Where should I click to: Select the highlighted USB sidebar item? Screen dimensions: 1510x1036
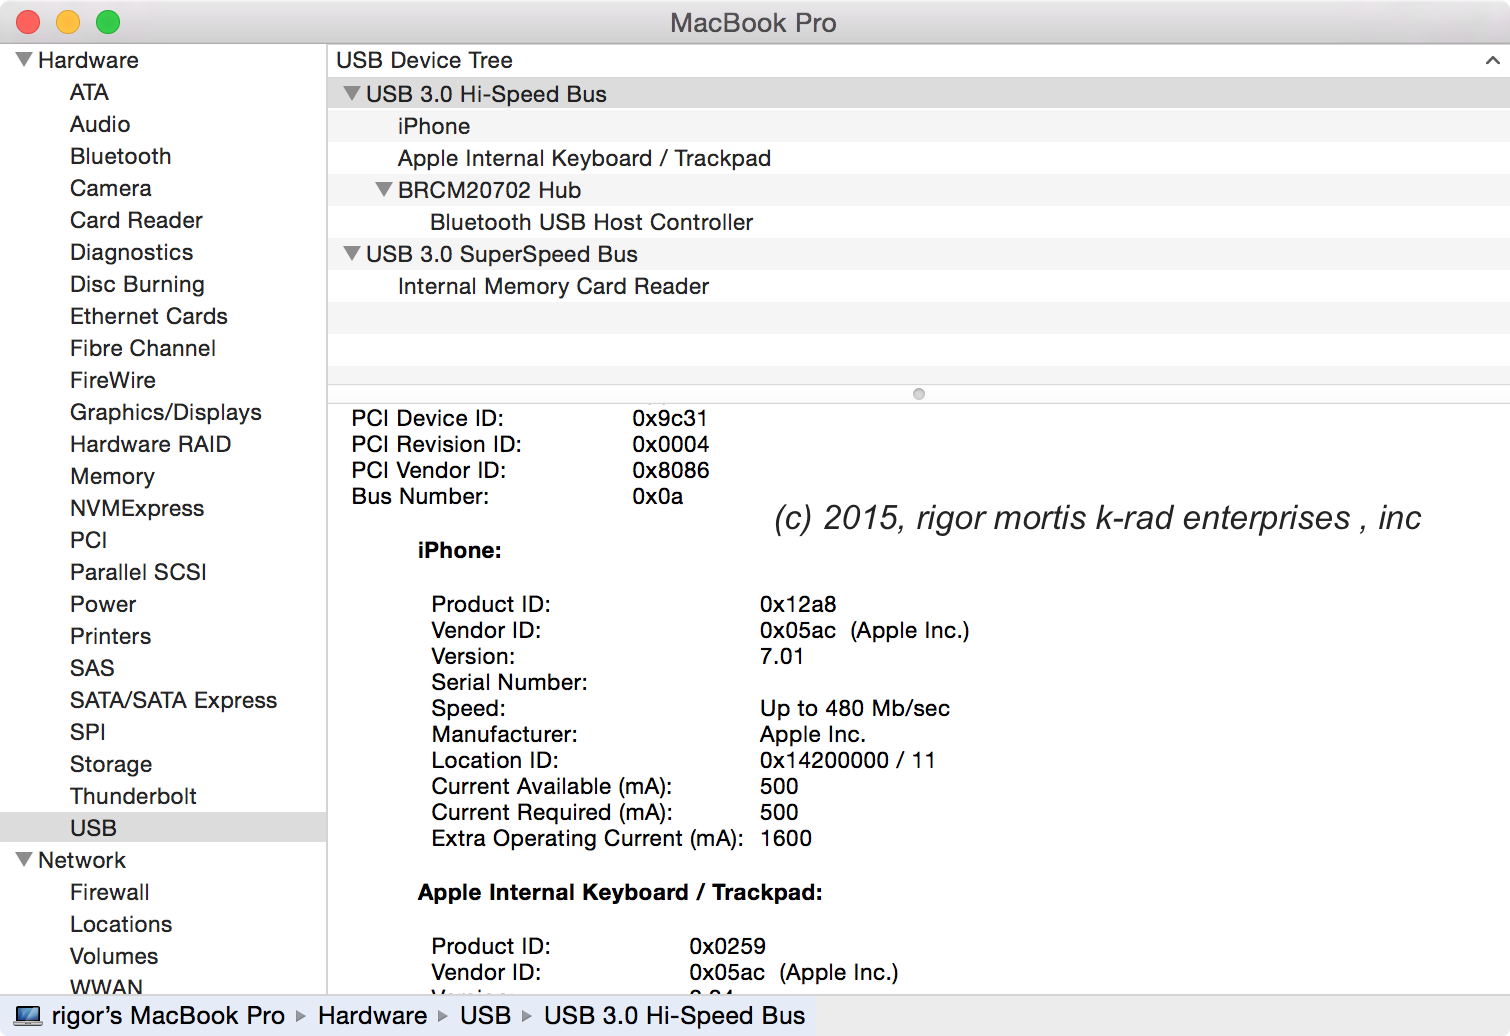(x=163, y=828)
